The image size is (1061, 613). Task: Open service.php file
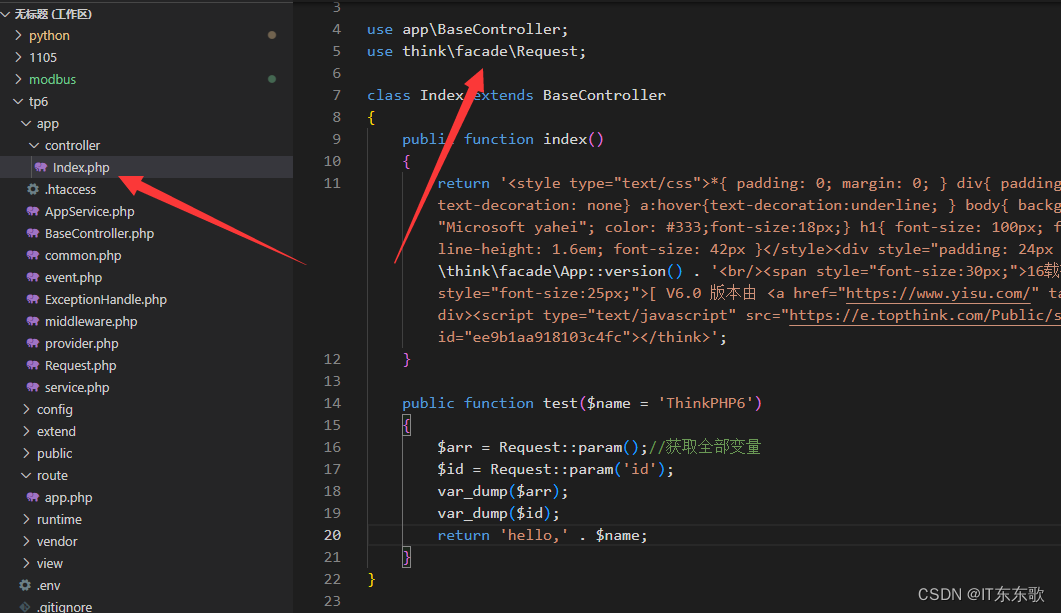pyautogui.click(x=76, y=388)
